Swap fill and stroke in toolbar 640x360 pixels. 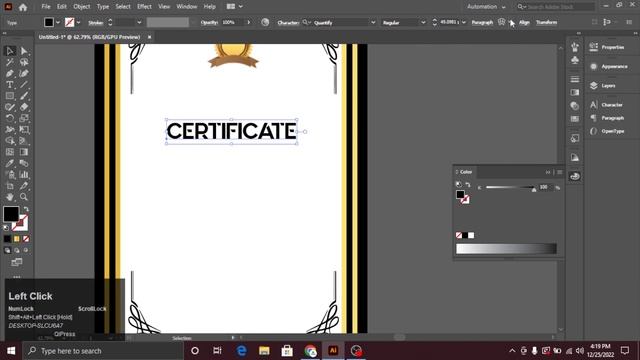pyautogui.click(x=26, y=209)
